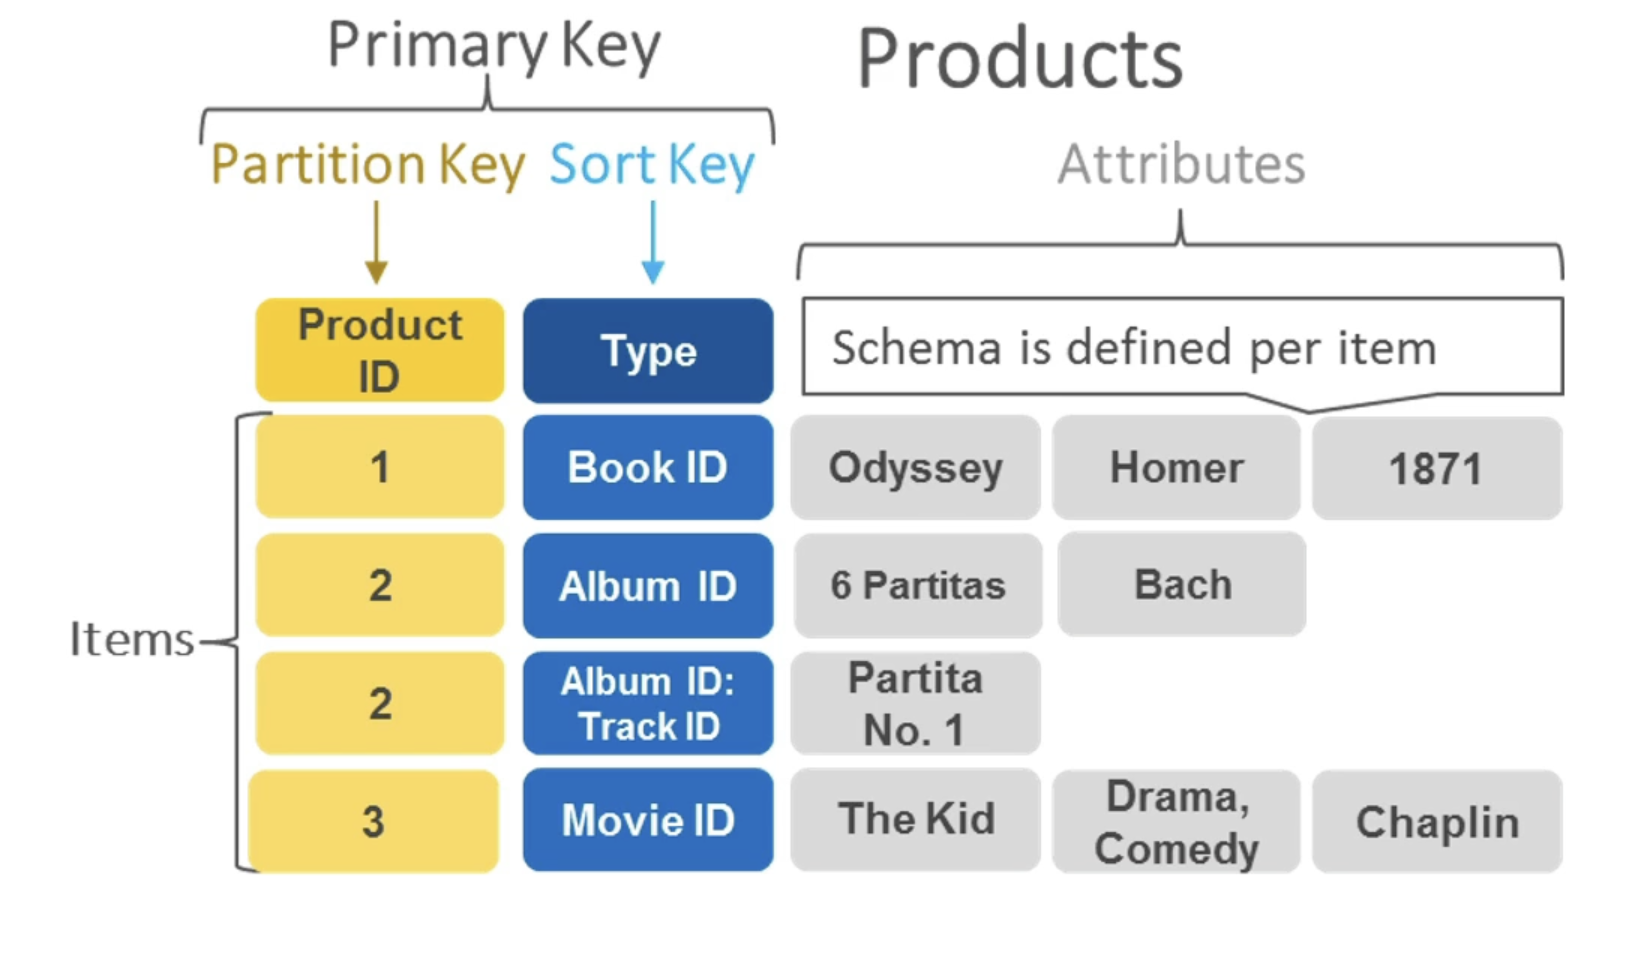
Task: Click the Products title text
Action: [x=1020, y=58]
